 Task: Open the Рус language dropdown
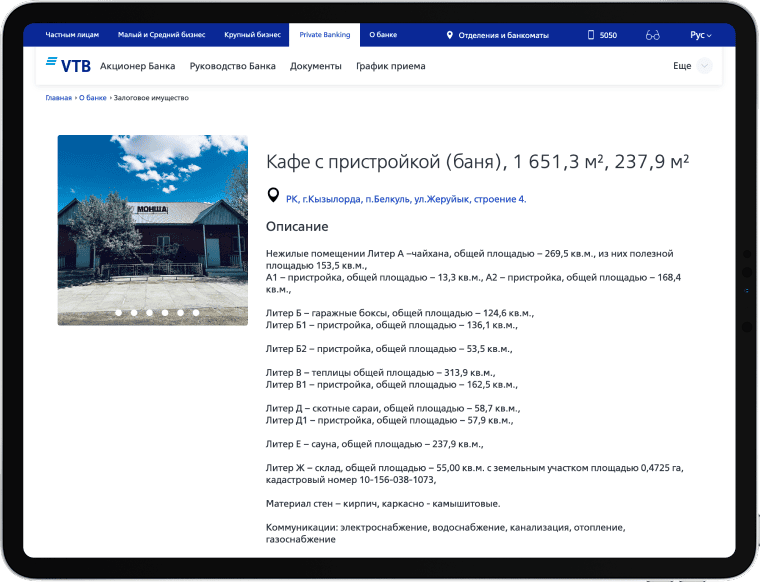pyautogui.click(x=700, y=35)
